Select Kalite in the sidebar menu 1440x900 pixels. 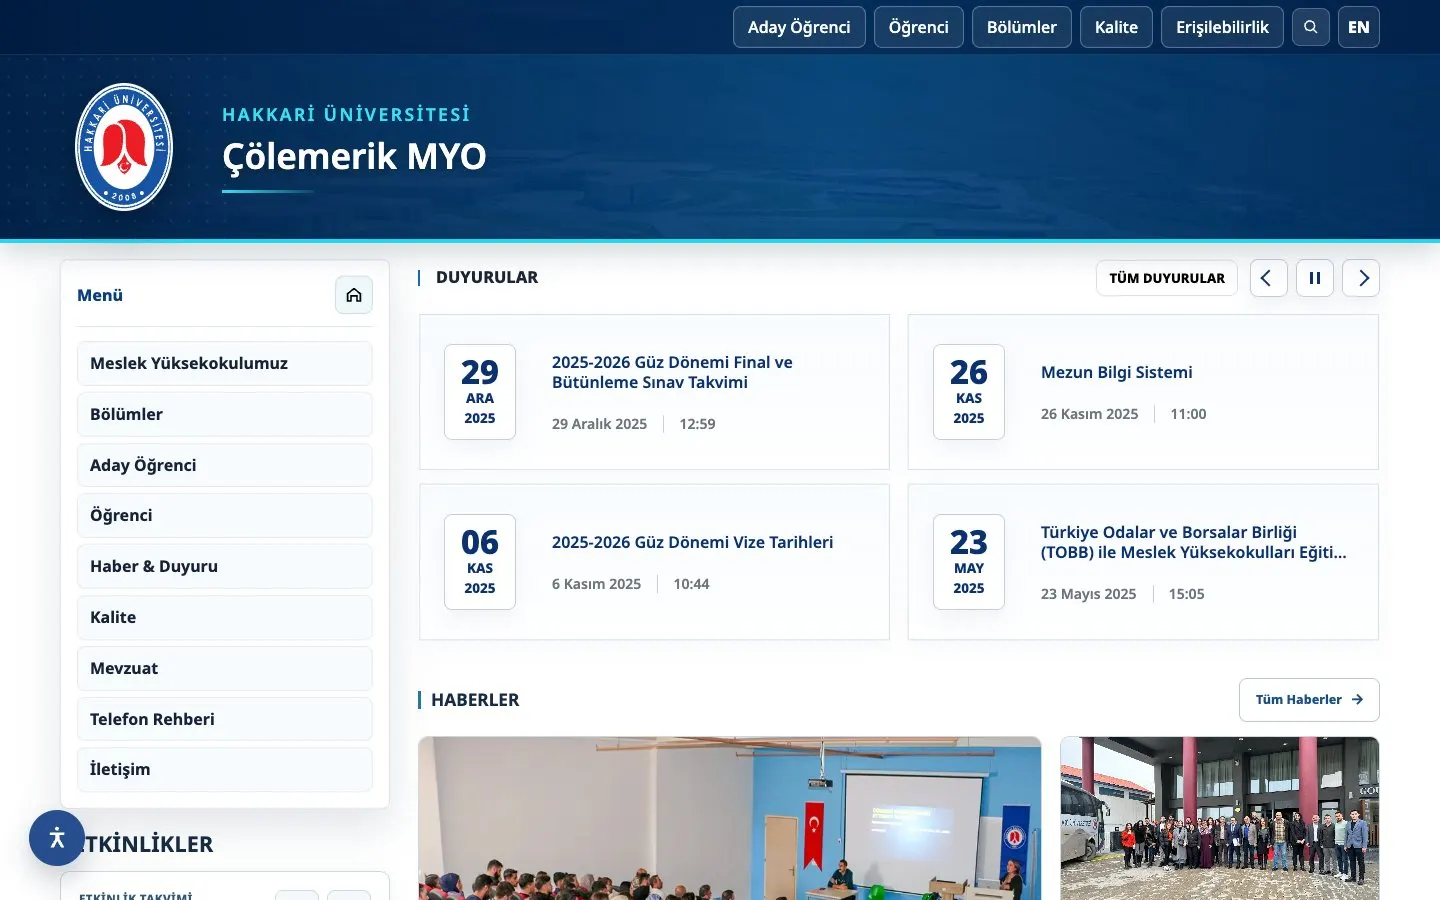pyautogui.click(x=225, y=617)
